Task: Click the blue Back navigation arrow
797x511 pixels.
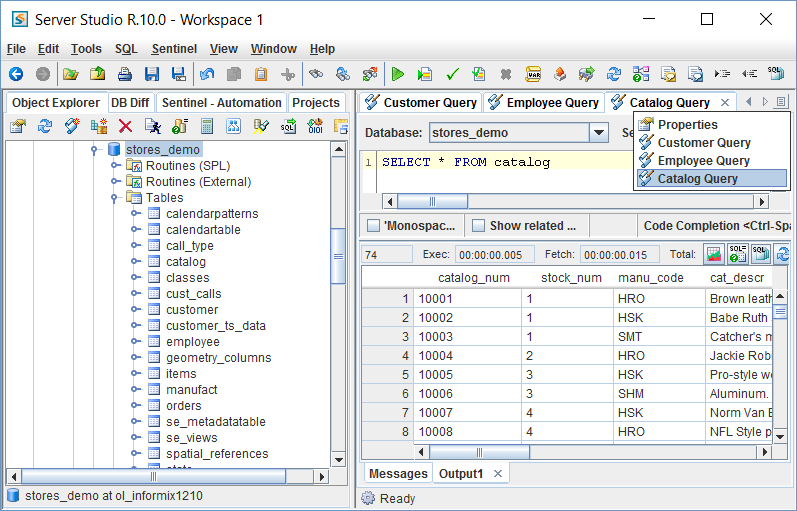Action: (16, 74)
